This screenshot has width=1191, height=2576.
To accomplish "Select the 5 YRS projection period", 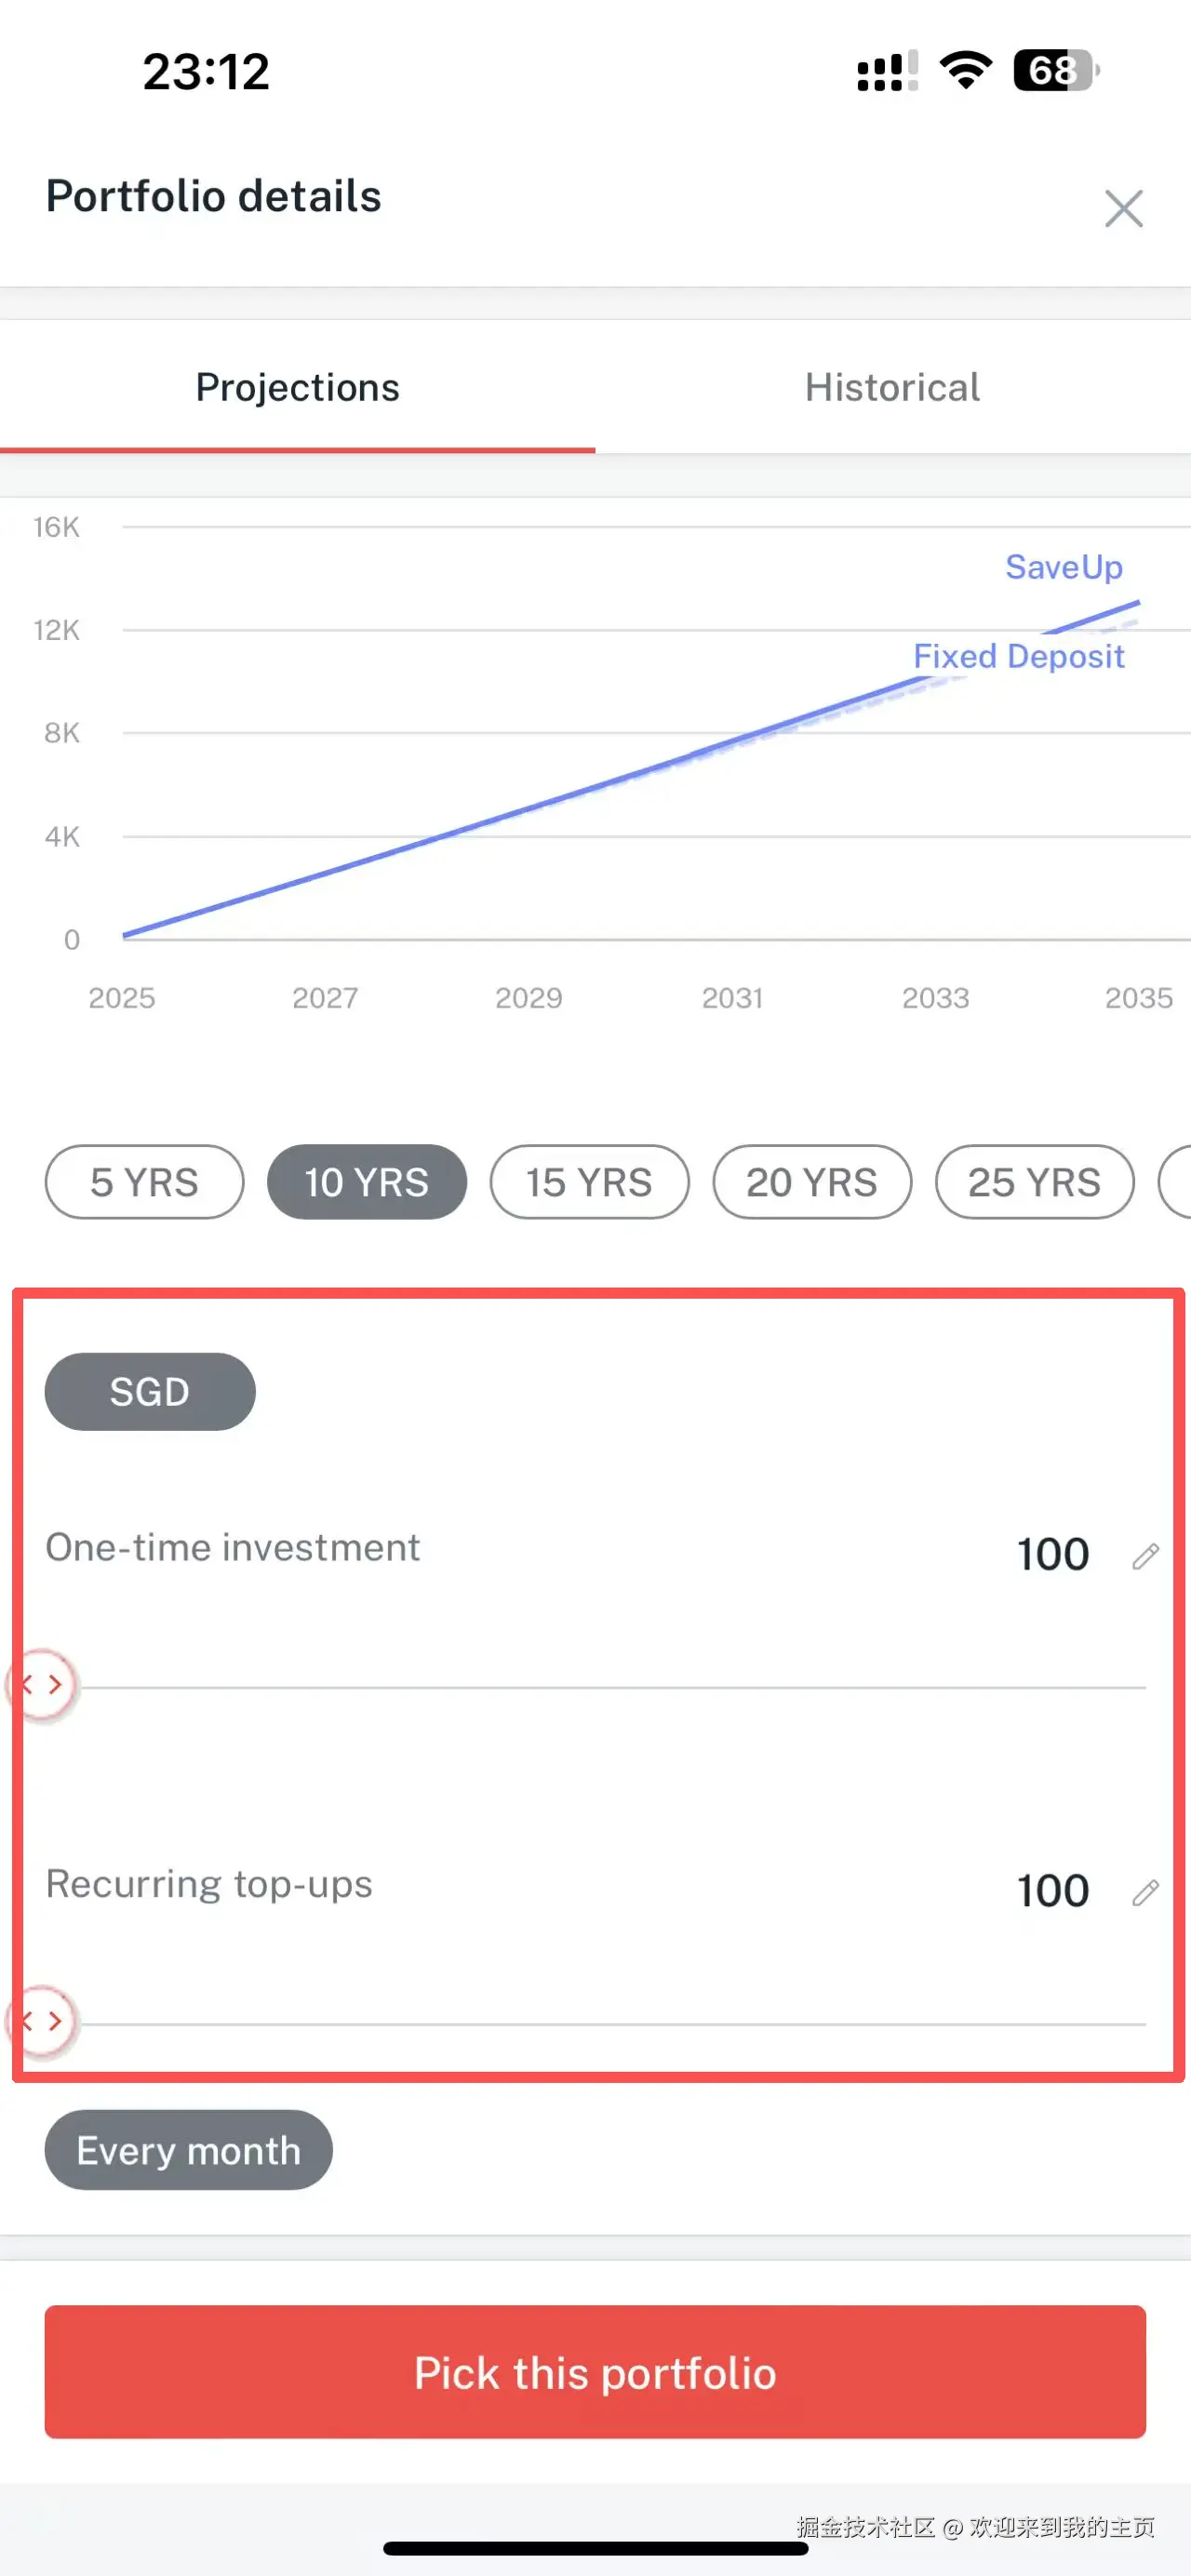I will (145, 1182).
